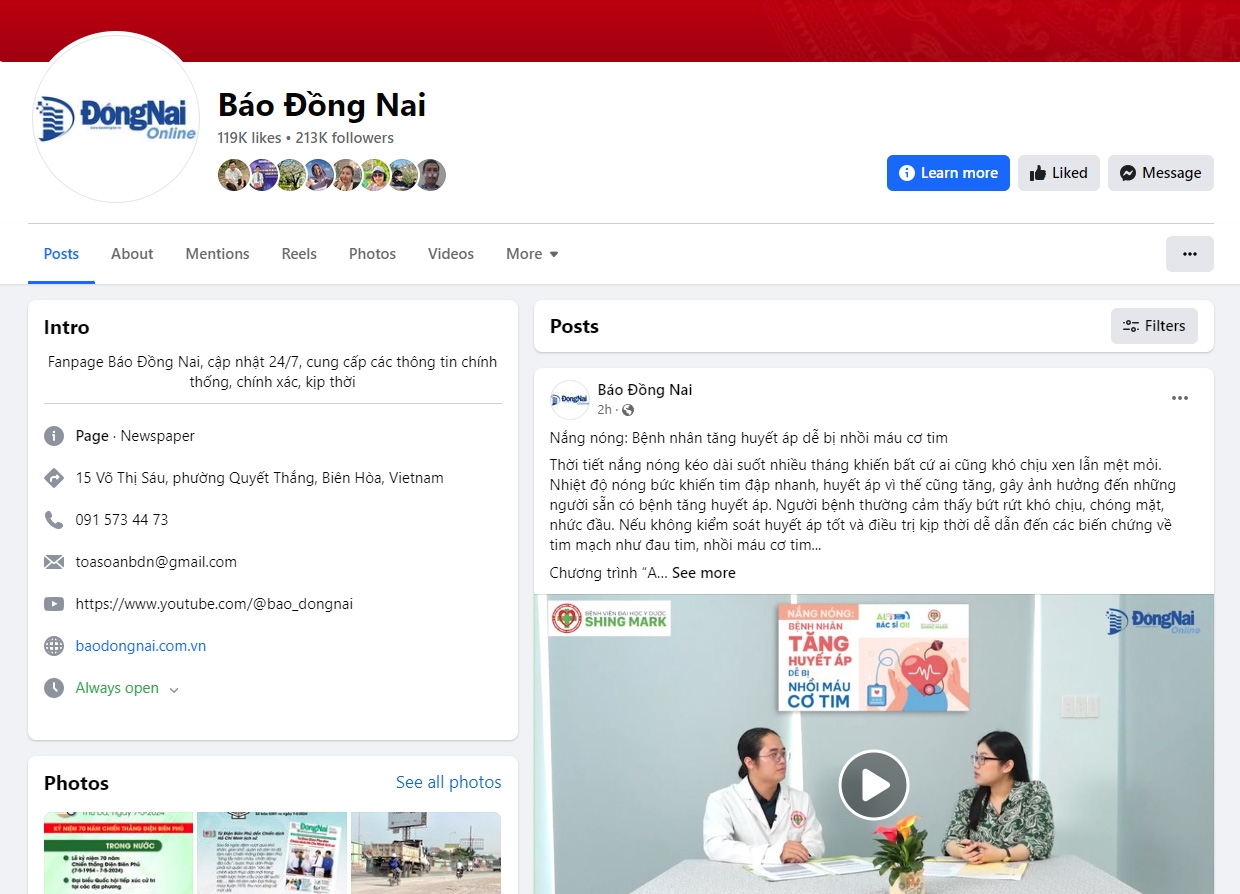Expand post text with See more
The image size is (1240, 894).
(704, 573)
